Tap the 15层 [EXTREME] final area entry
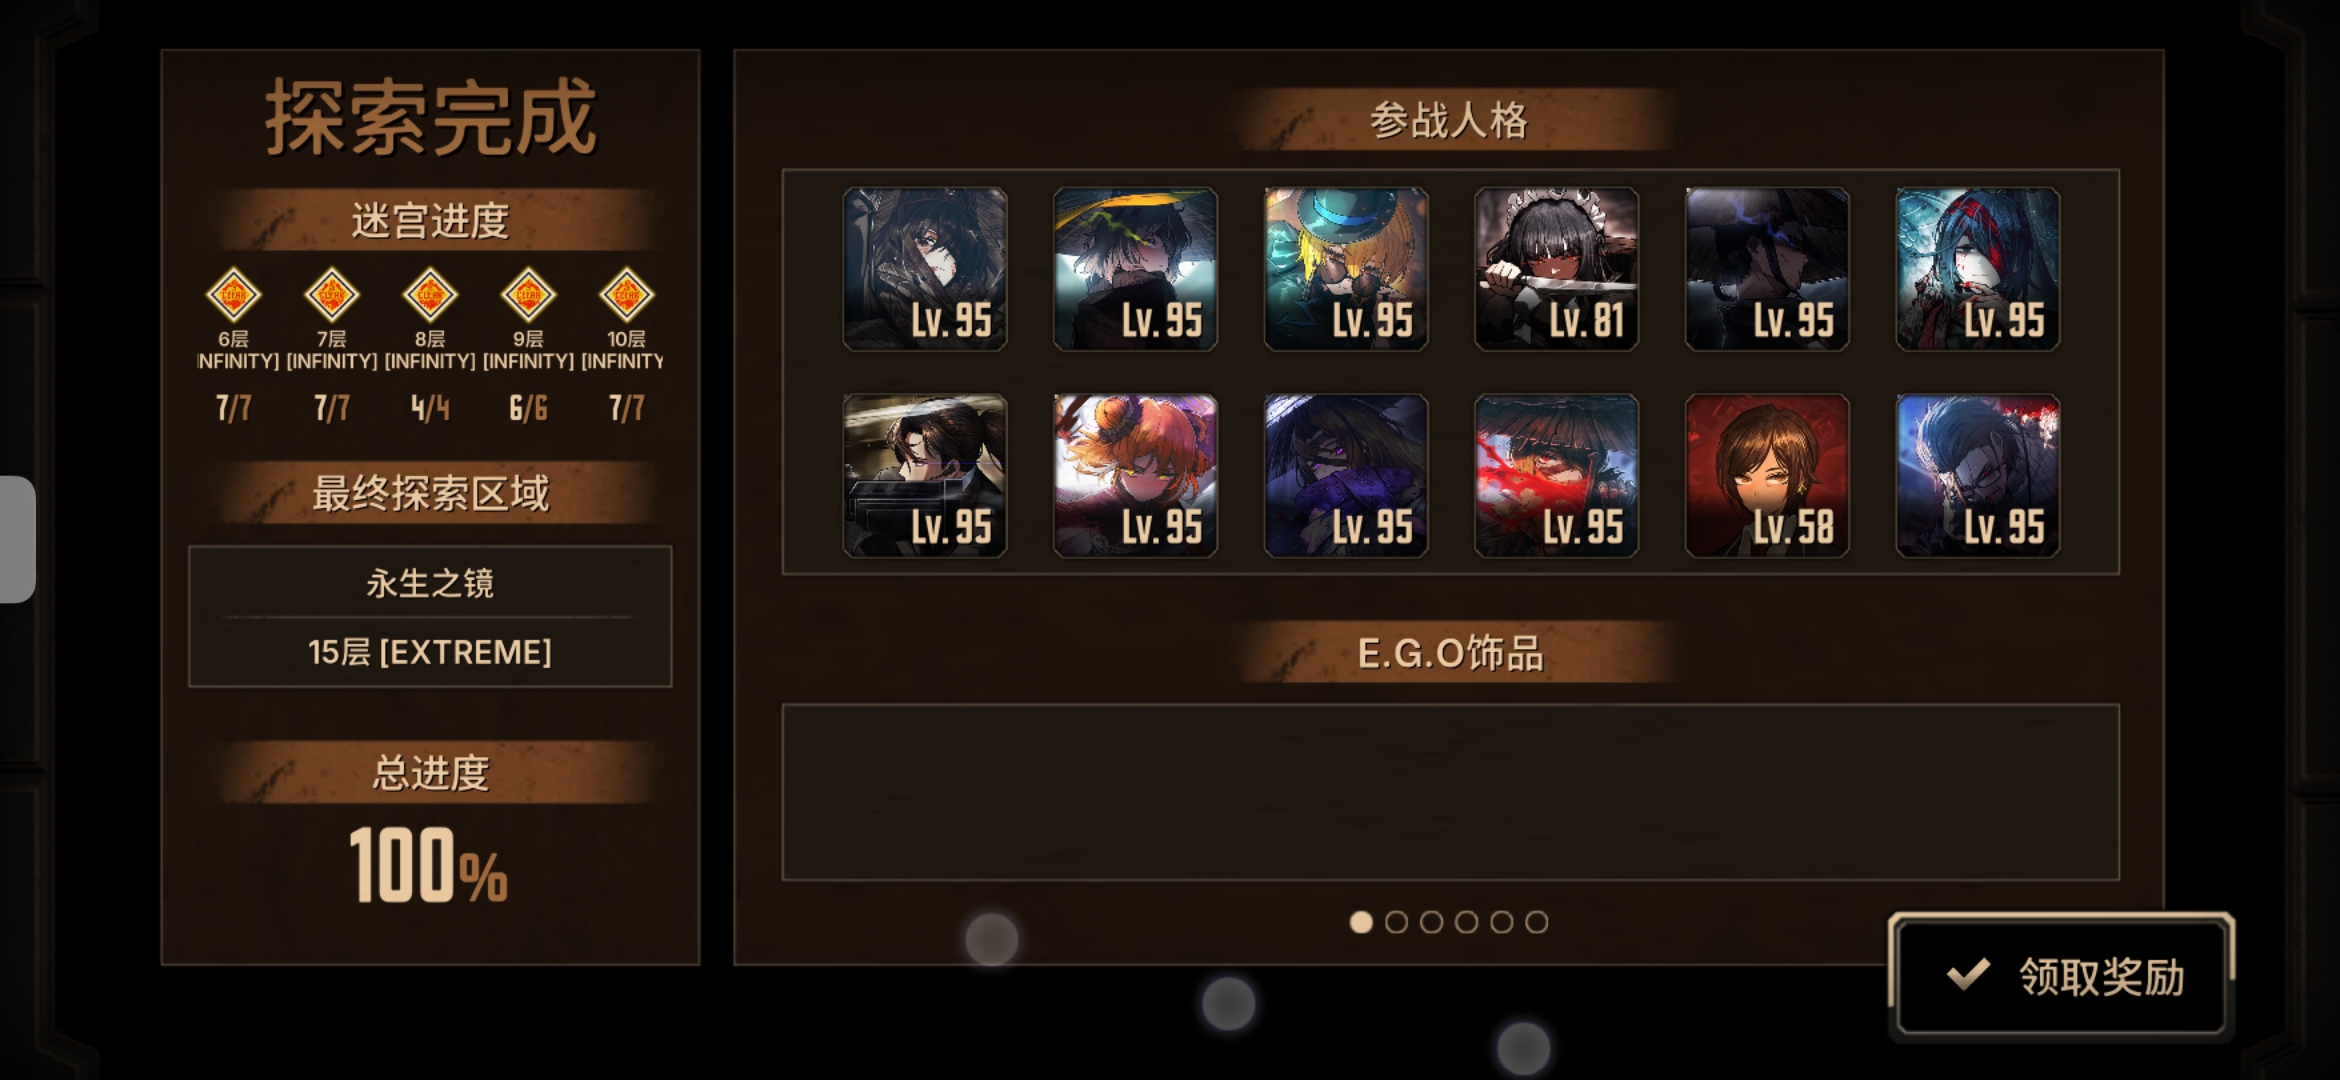Image resolution: width=2340 pixels, height=1080 pixels. click(430, 652)
